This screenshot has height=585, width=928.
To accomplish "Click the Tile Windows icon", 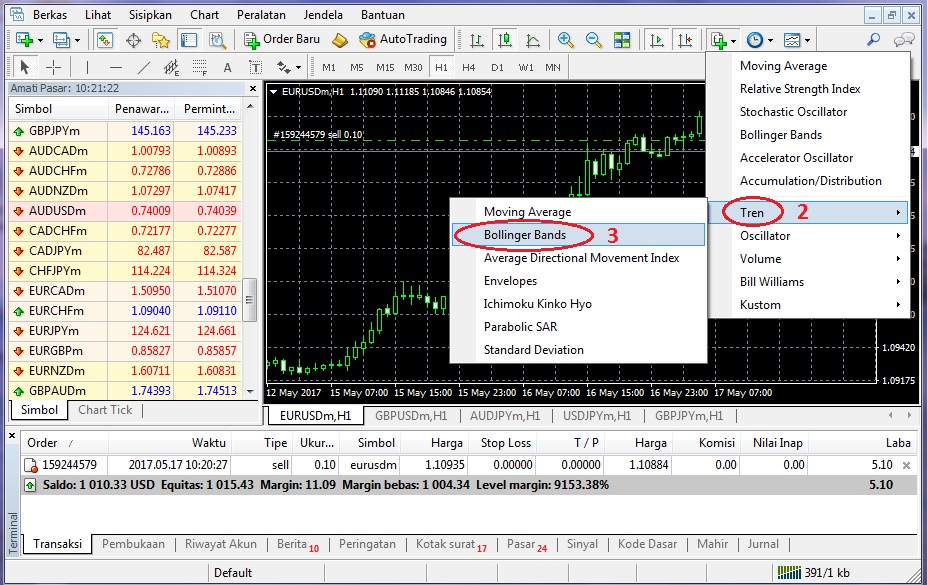I will [621, 40].
